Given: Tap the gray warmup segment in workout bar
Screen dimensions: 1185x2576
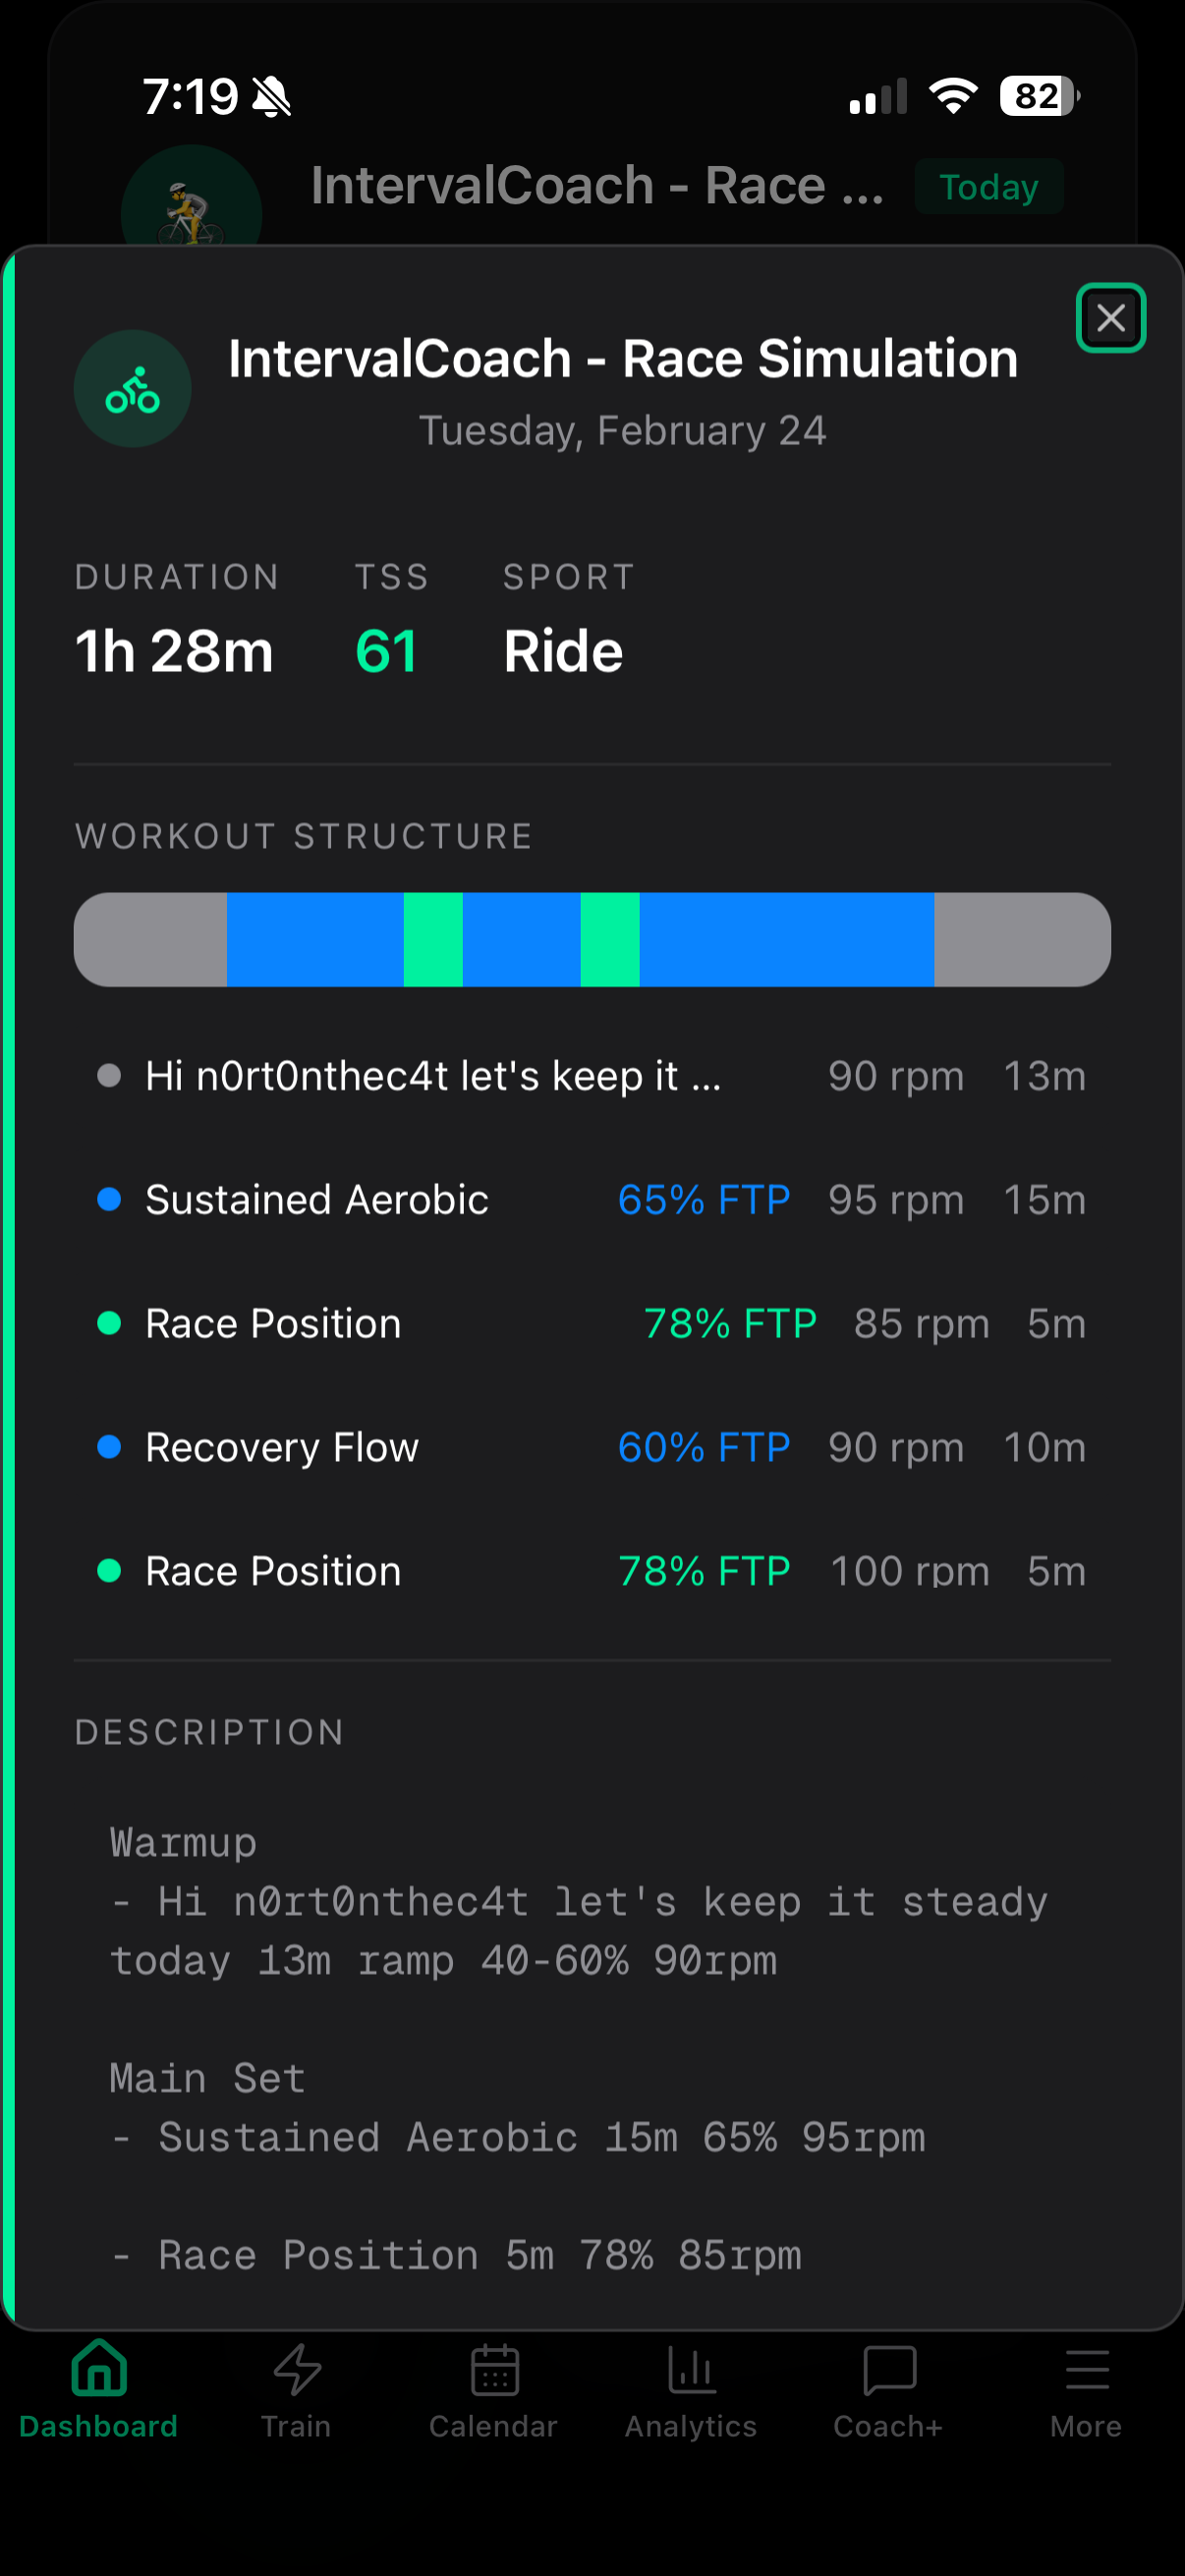Looking at the screenshot, I should pos(151,939).
